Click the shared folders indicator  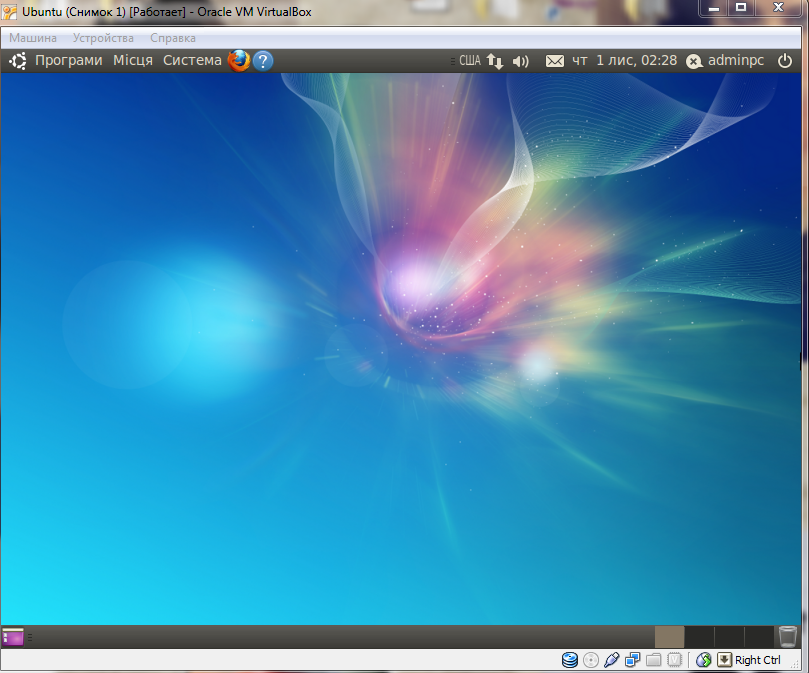click(654, 660)
